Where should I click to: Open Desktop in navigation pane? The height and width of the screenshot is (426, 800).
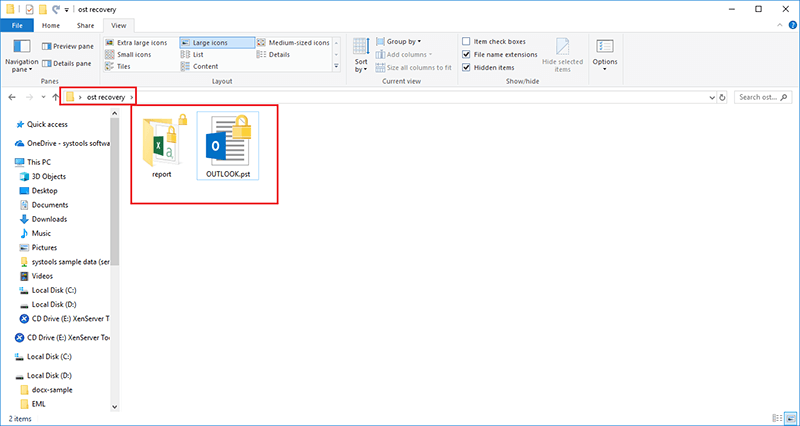pyautogui.click(x=38, y=191)
